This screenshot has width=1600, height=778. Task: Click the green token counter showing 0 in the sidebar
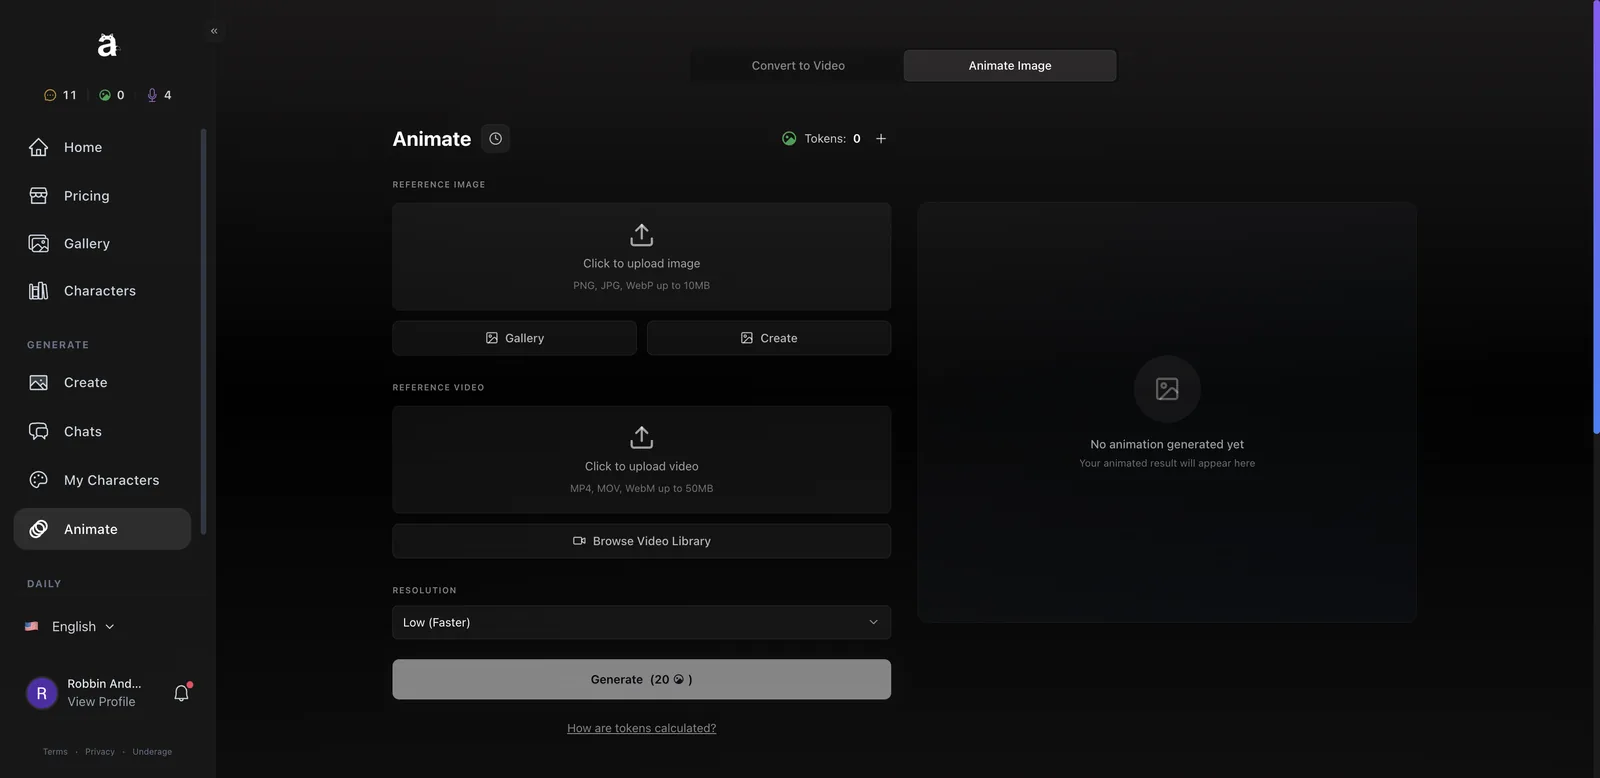[112, 95]
